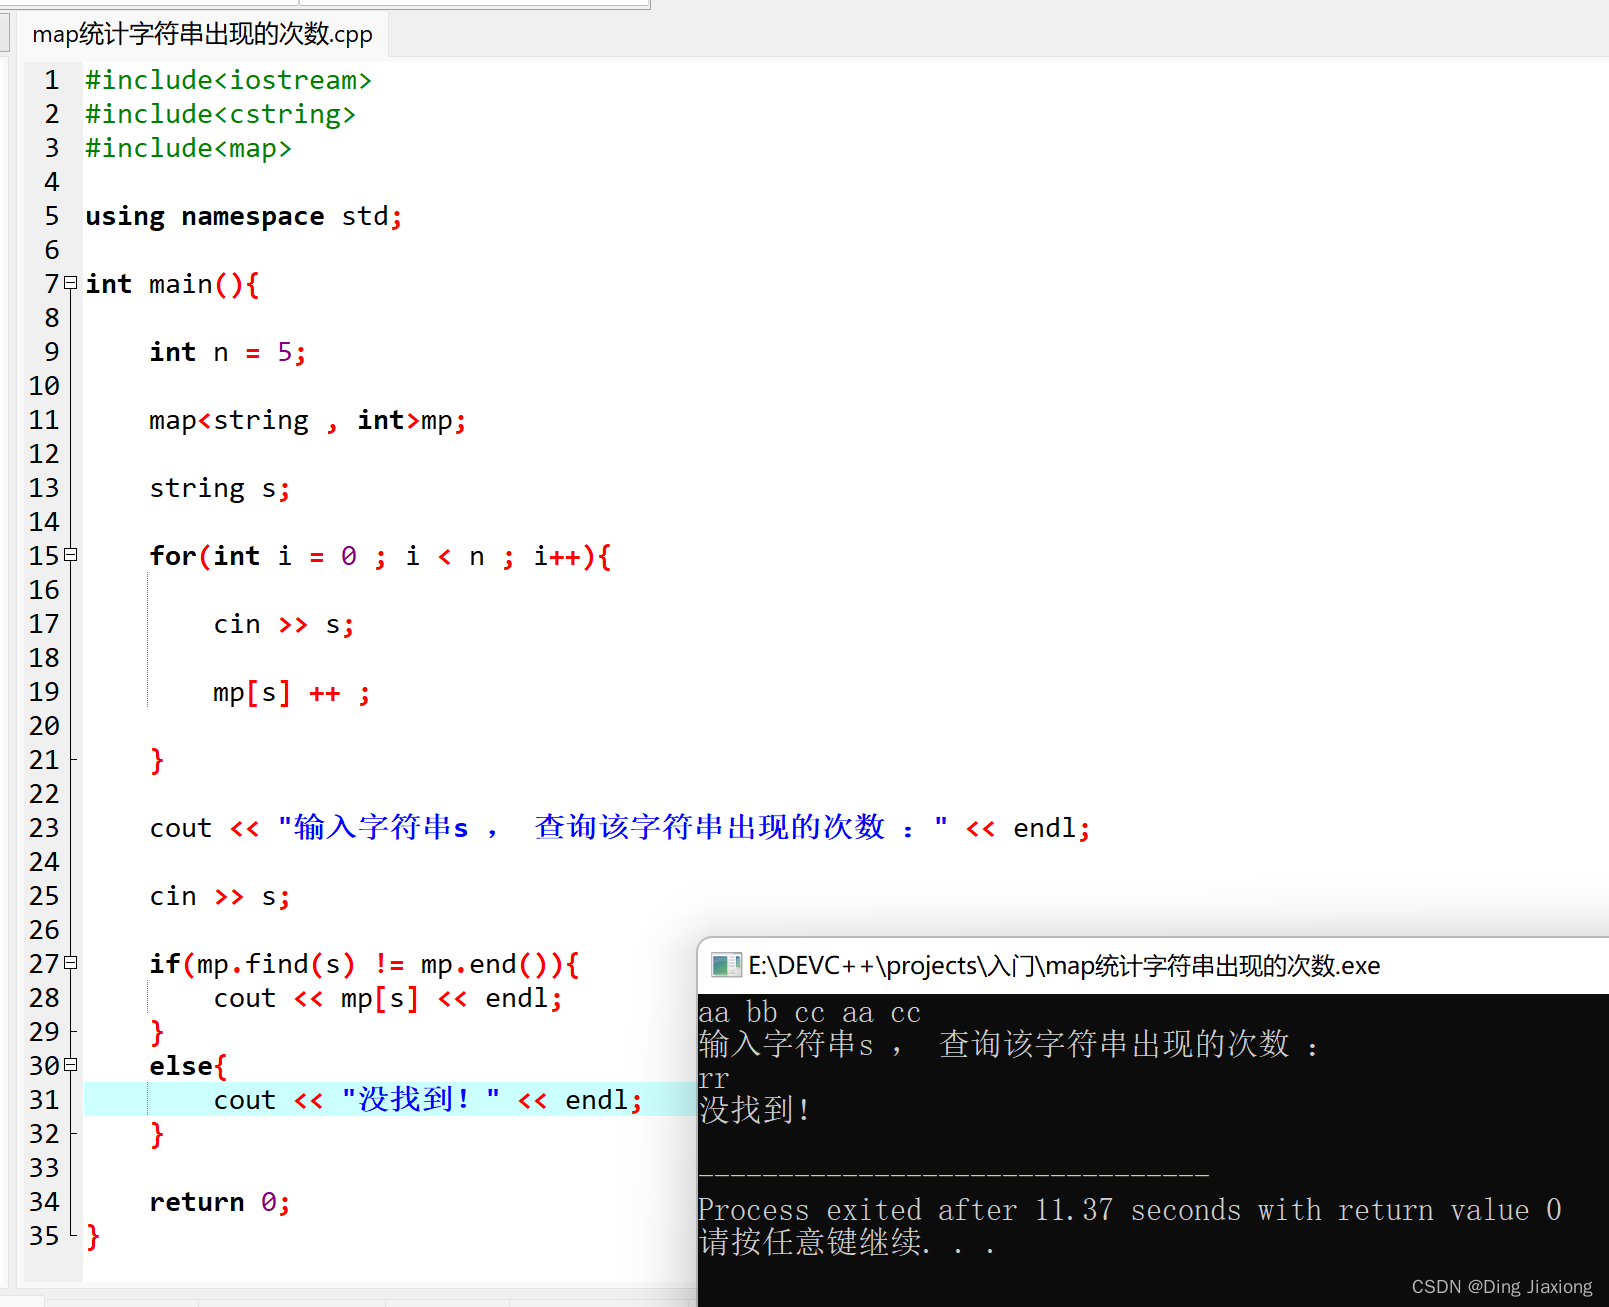Click line number 31 in the gutter
Image resolution: width=1609 pixels, height=1307 pixels.
(x=44, y=1099)
